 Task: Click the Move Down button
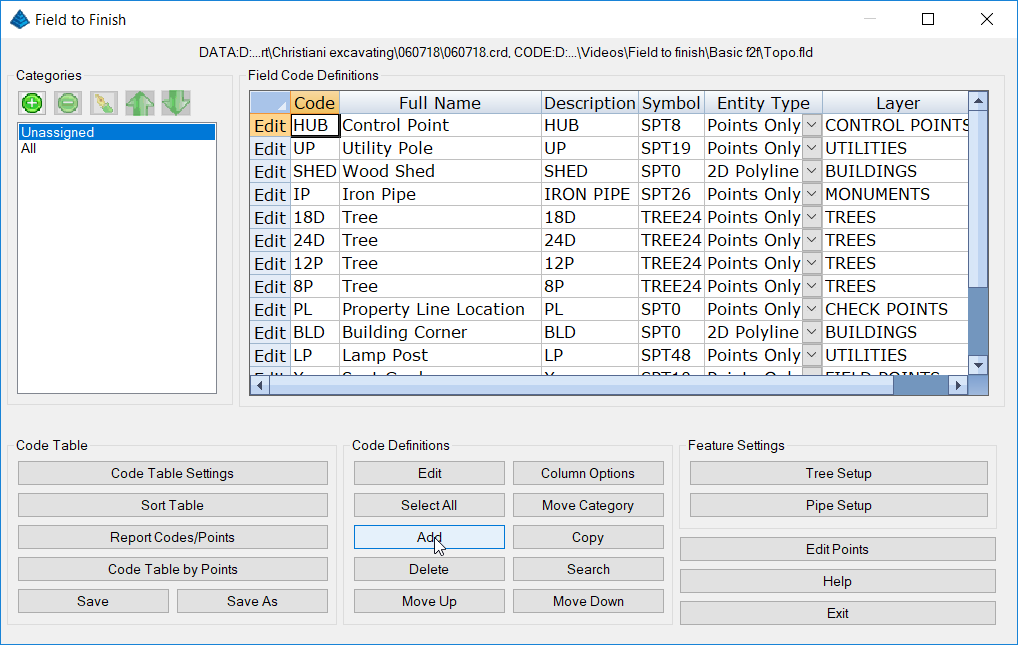tap(588, 601)
